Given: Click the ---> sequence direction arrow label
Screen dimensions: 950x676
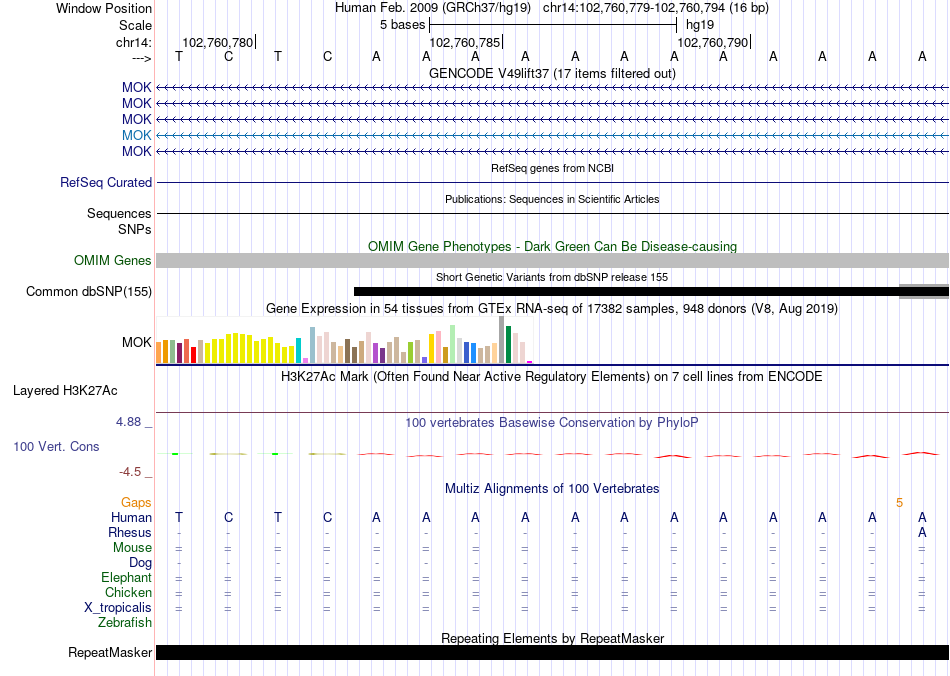Looking at the screenshot, I should [142, 58].
